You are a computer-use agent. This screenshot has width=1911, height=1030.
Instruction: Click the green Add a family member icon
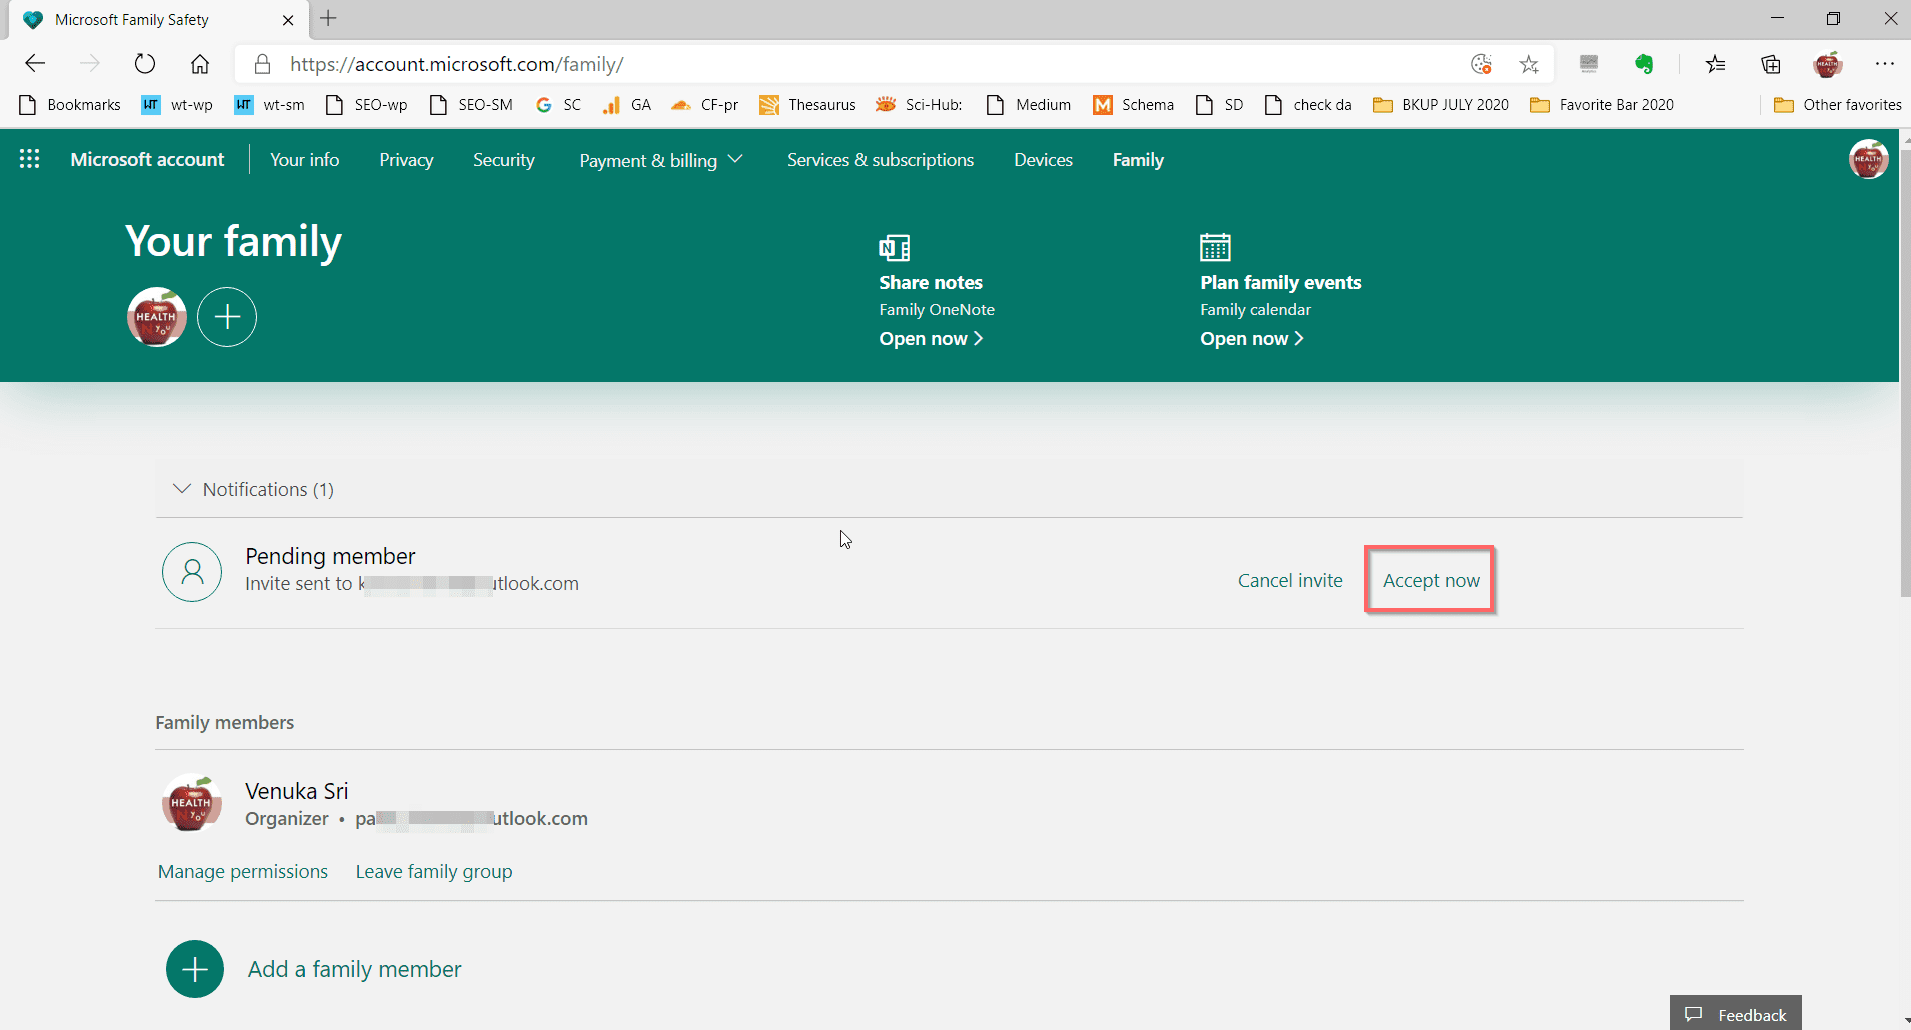pyautogui.click(x=195, y=969)
